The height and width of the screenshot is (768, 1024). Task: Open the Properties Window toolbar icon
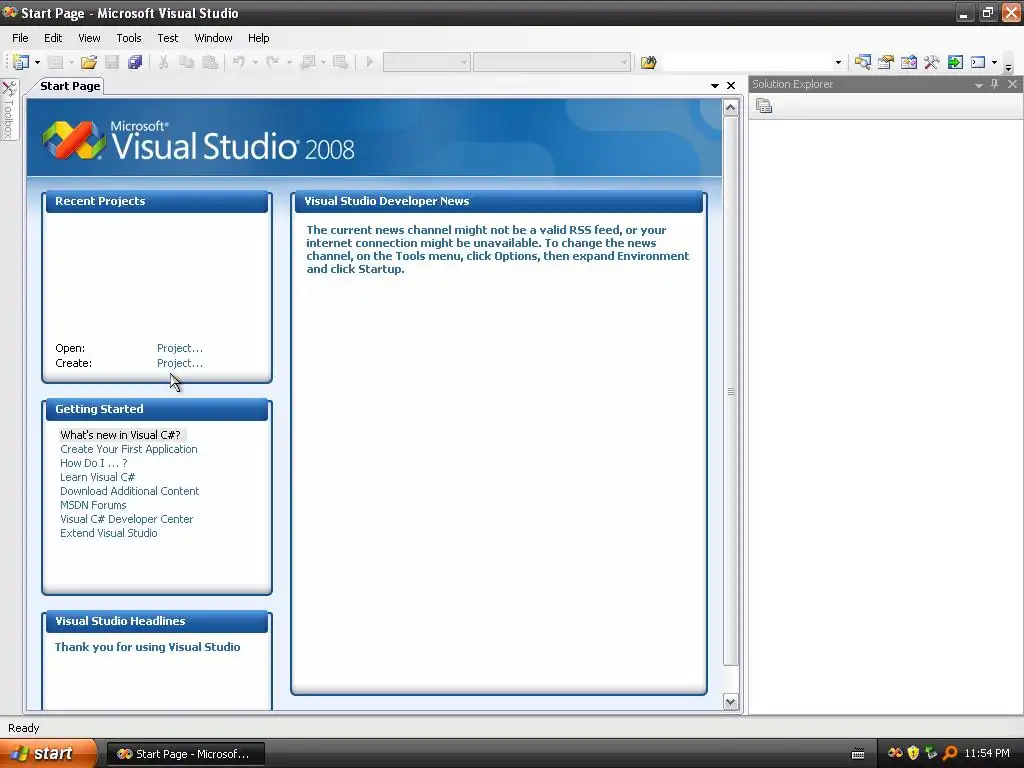click(886, 62)
